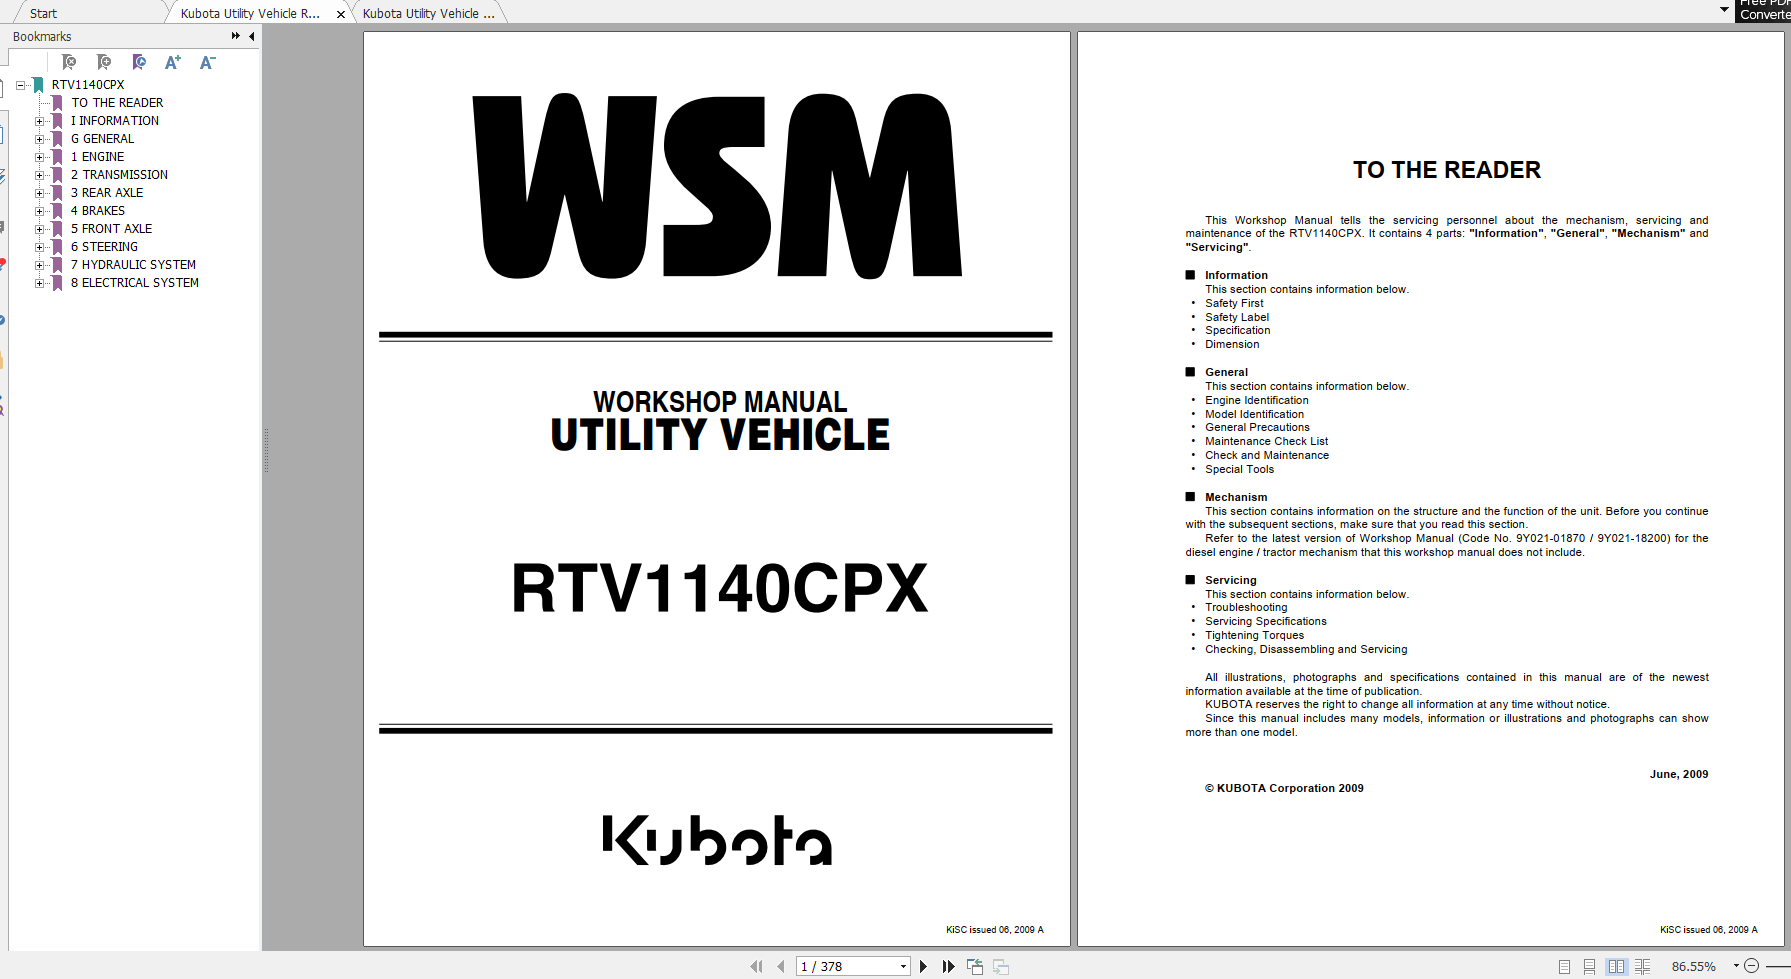Switch to the second Kubota Utility Vehicle tab
The height and width of the screenshot is (979, 1791).
click(x=428, y=13)
